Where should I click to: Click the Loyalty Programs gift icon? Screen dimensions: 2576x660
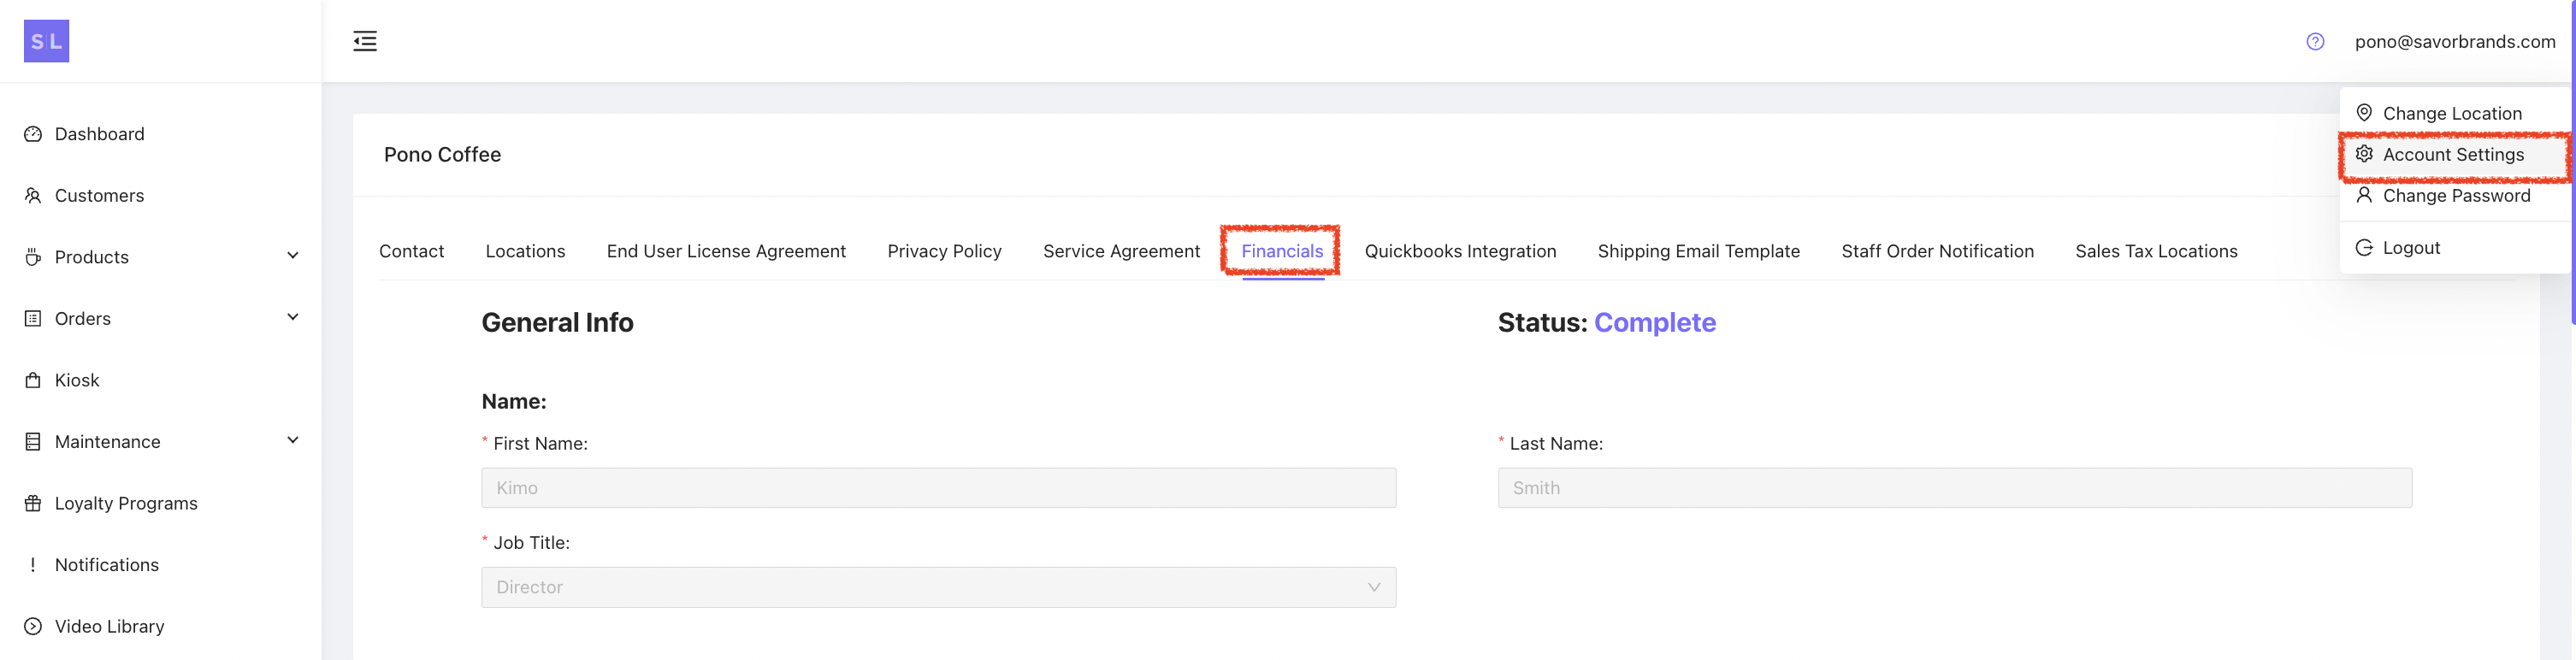(33, 503)
